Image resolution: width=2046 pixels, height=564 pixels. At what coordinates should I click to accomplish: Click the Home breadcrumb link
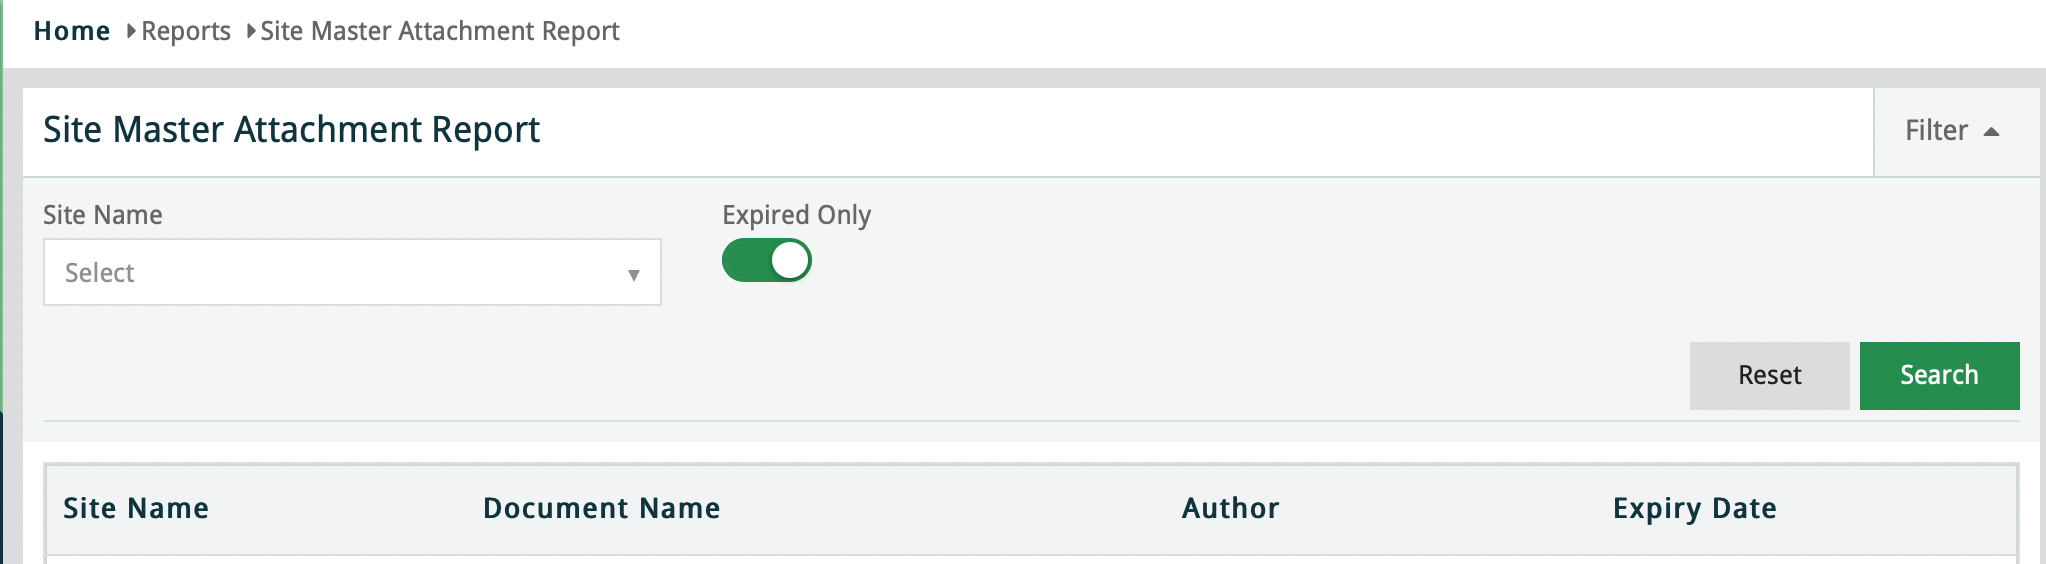pyautogui.click(x=71, y=31)
